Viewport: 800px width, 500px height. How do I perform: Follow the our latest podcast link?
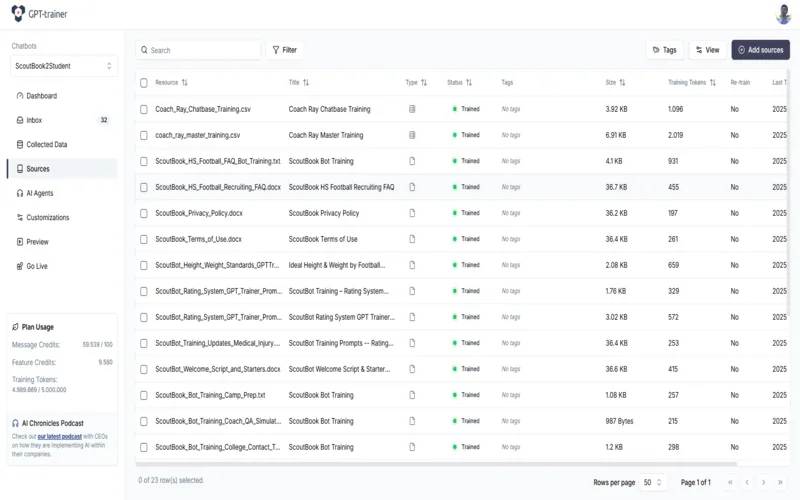click(60, 436)
